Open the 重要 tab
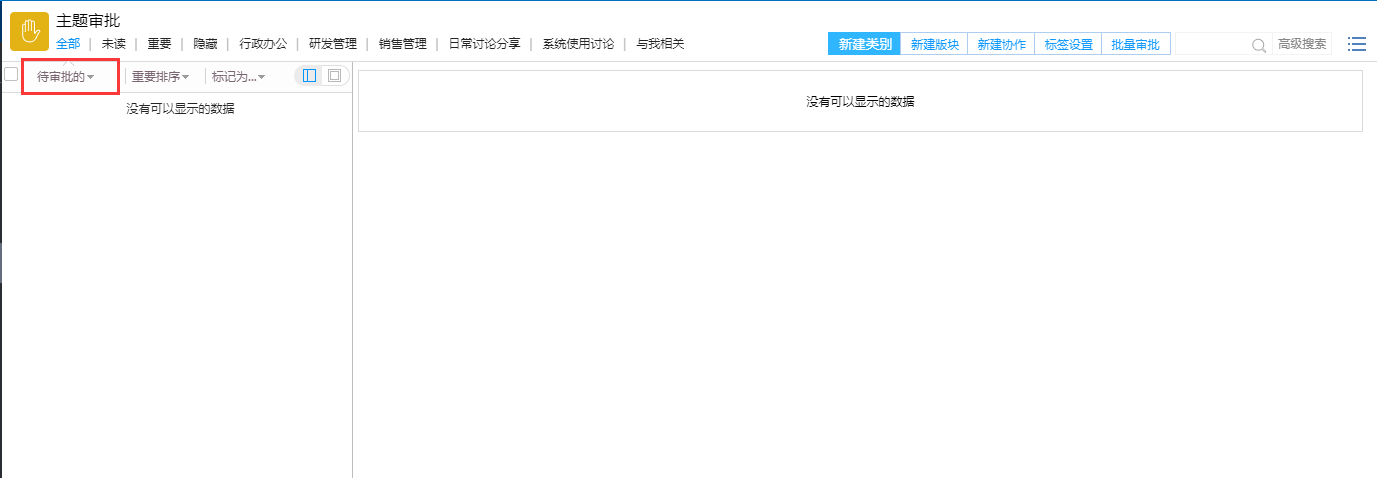The image size is (1377, 478). click(159, 44)
